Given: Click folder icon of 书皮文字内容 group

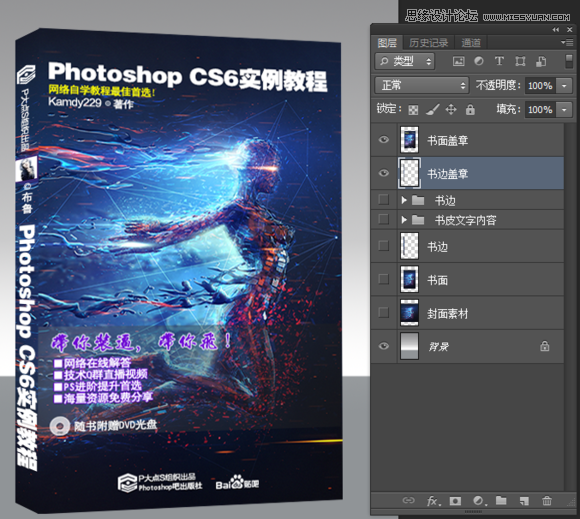Looking at the screenshot, I should coord(418,220).
